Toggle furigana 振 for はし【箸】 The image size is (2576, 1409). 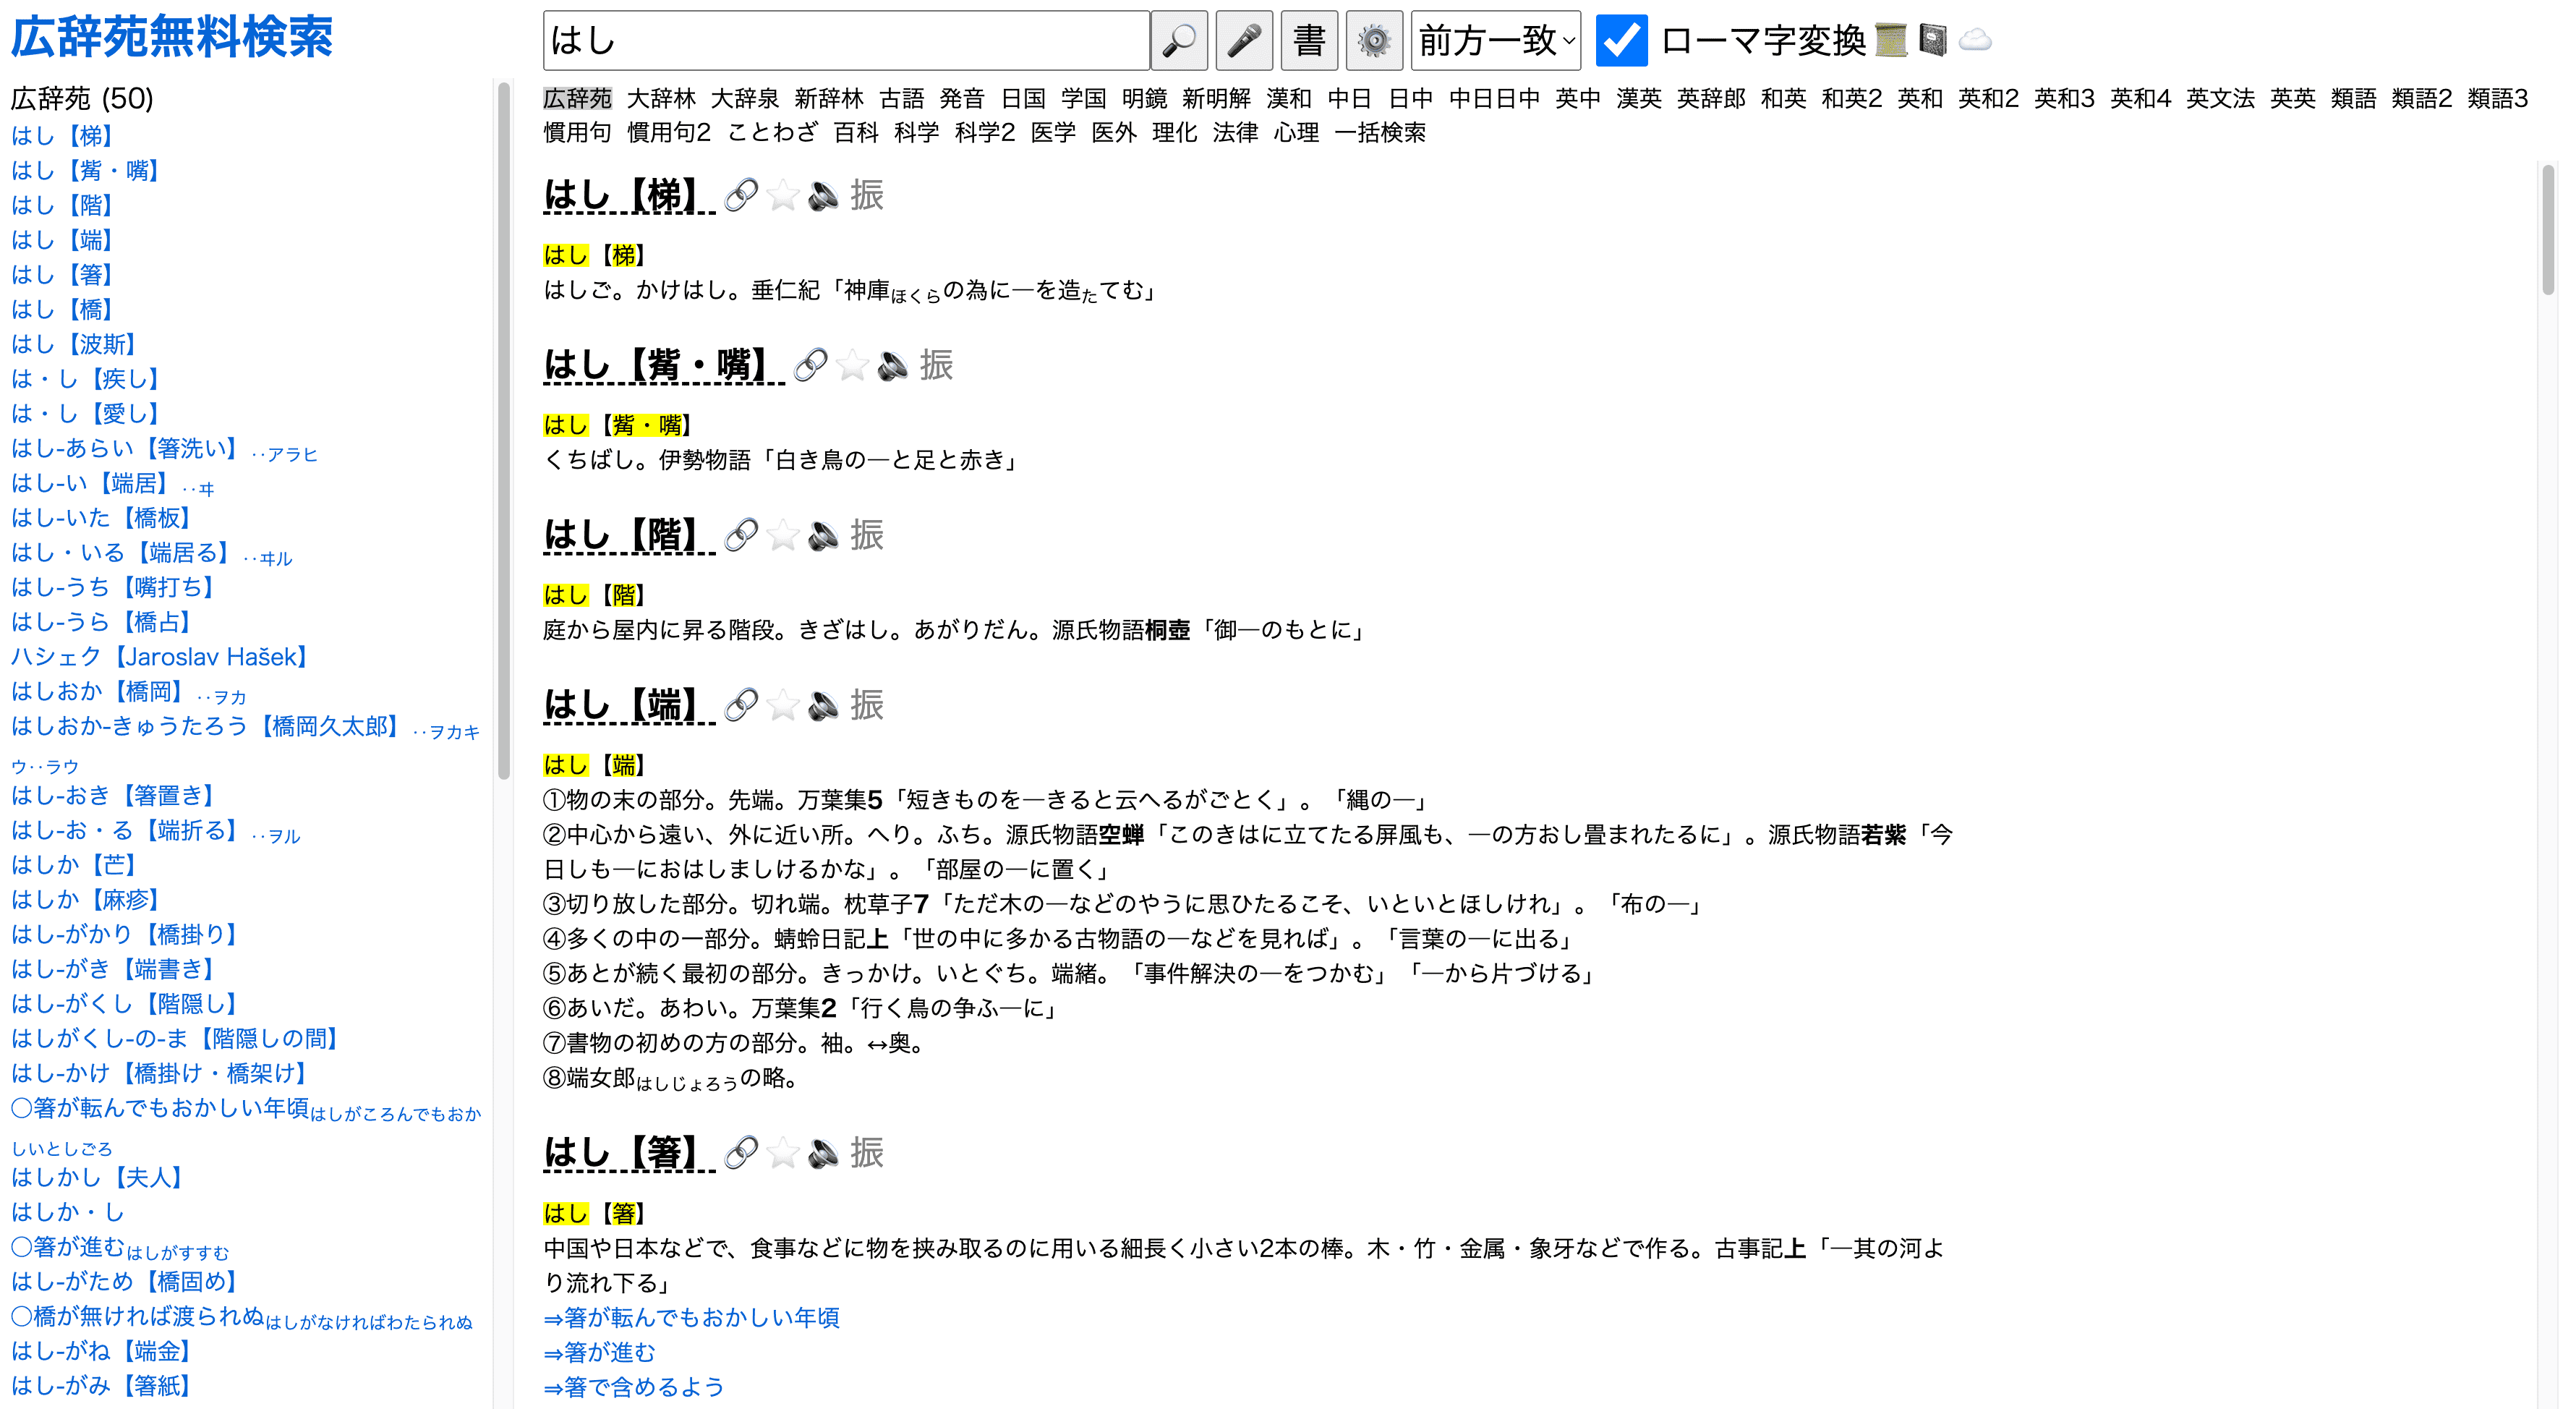pos(867,1153)
